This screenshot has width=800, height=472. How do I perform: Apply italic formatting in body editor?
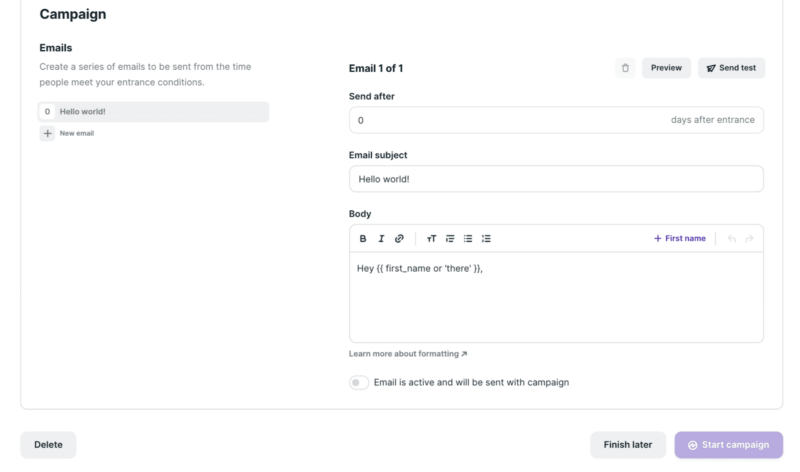pyautogui.click(x=381, y=239)
